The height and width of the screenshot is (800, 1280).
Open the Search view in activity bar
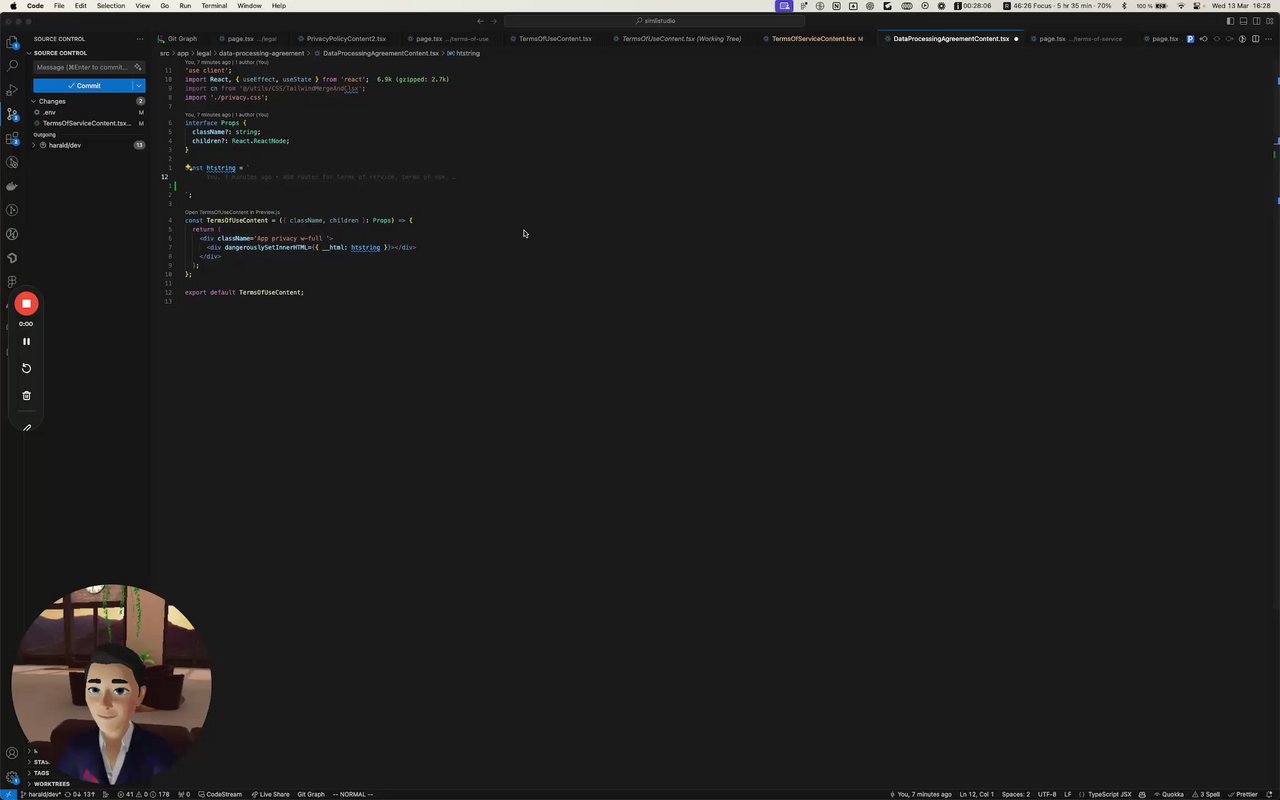point(12,66)
